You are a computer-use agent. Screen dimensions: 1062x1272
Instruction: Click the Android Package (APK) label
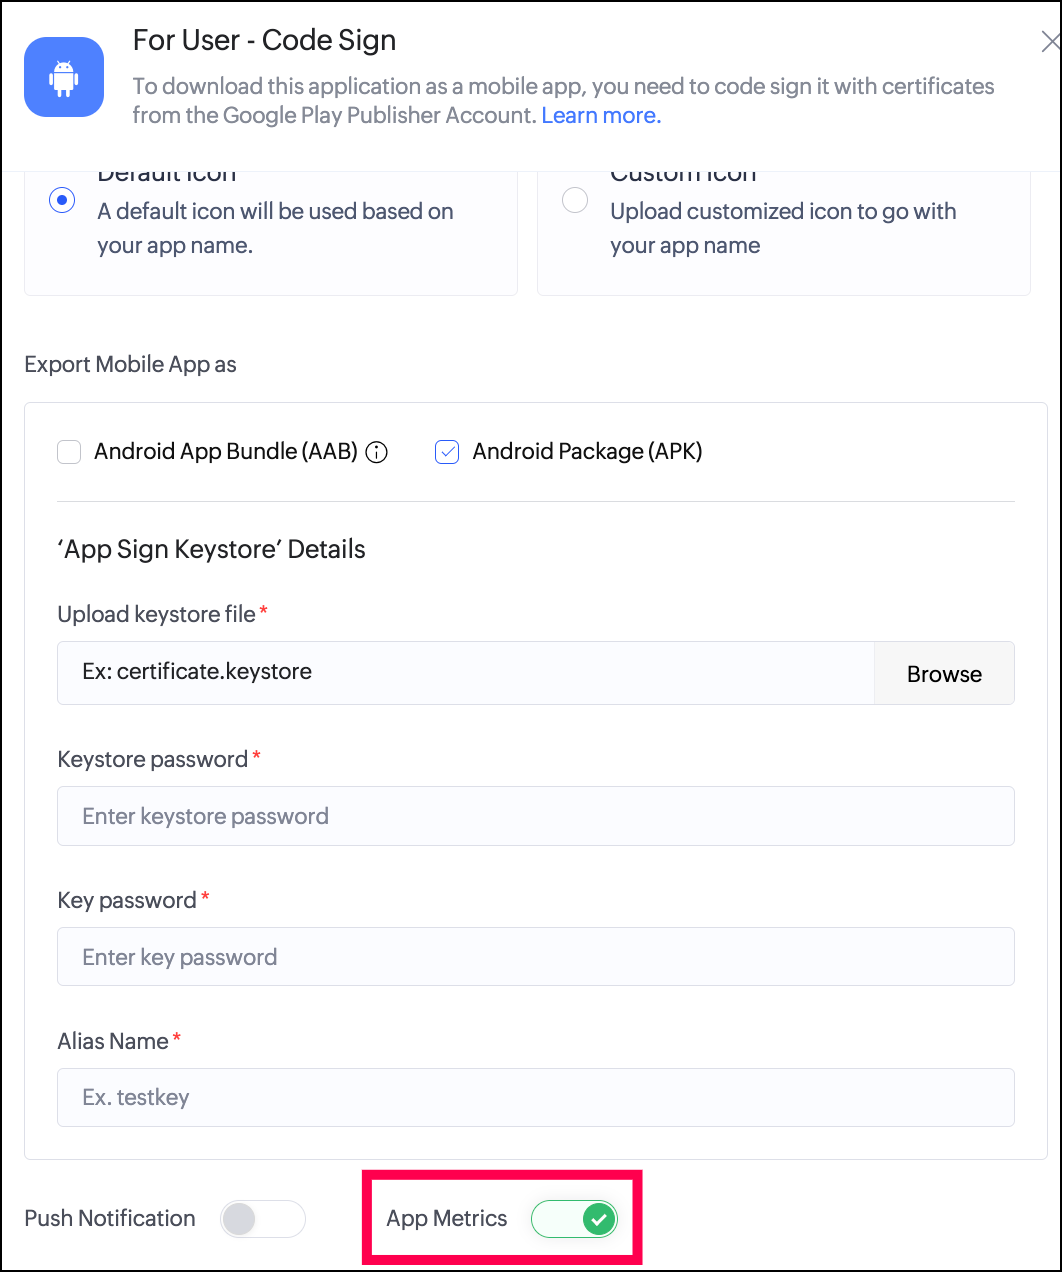point(587,452)
